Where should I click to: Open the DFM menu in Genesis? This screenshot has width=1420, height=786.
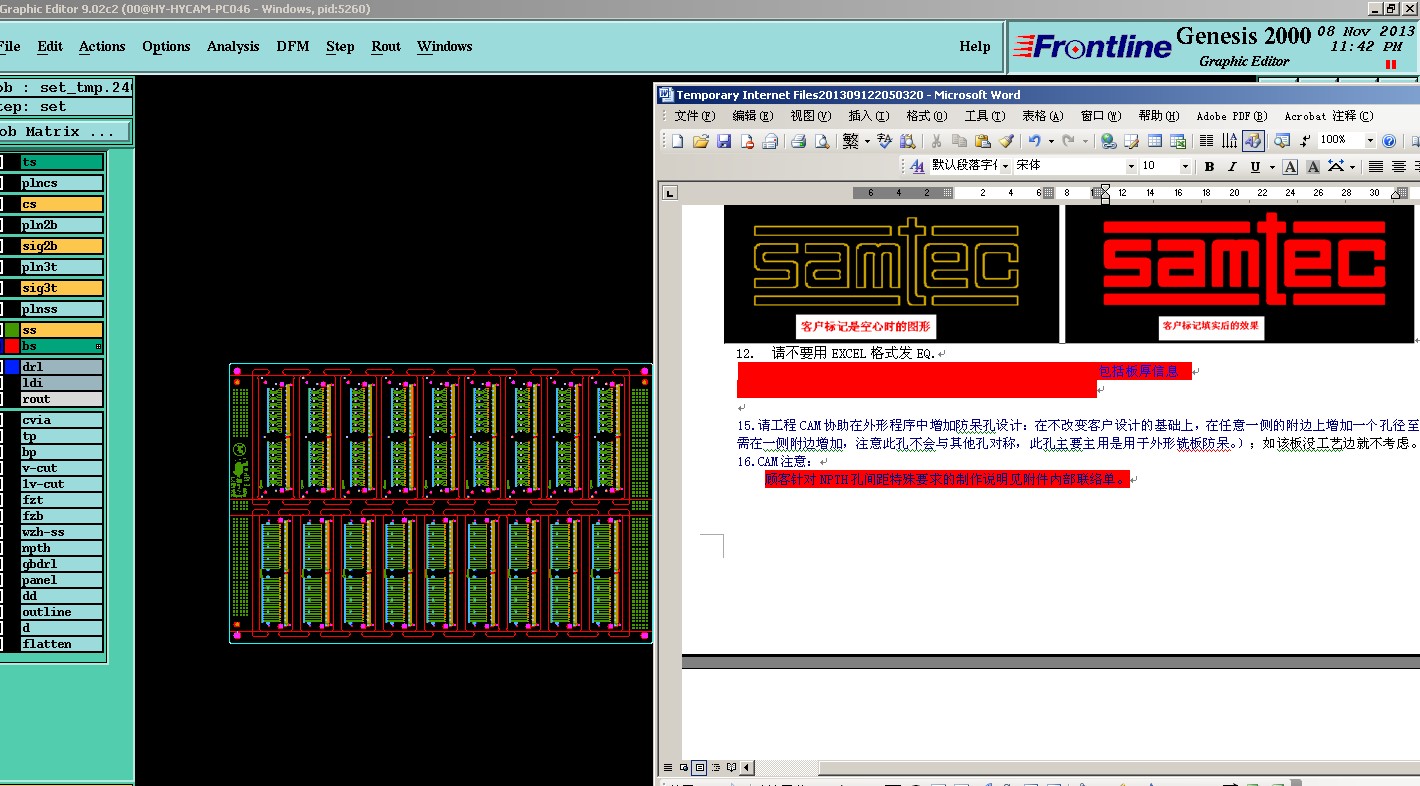pos(293,46)
